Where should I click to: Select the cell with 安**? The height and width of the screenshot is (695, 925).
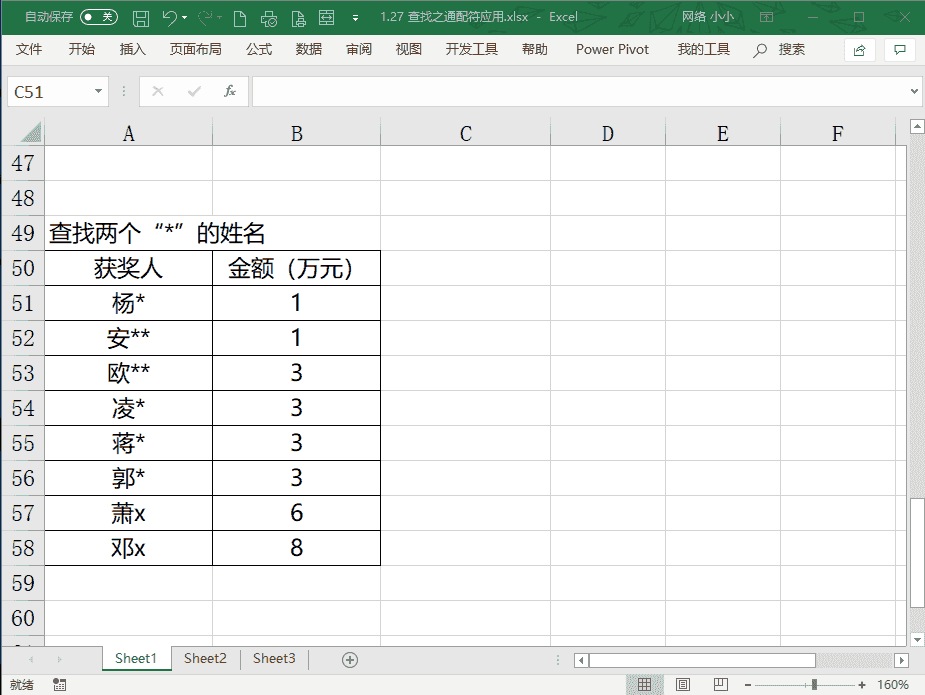pos(129,338)
